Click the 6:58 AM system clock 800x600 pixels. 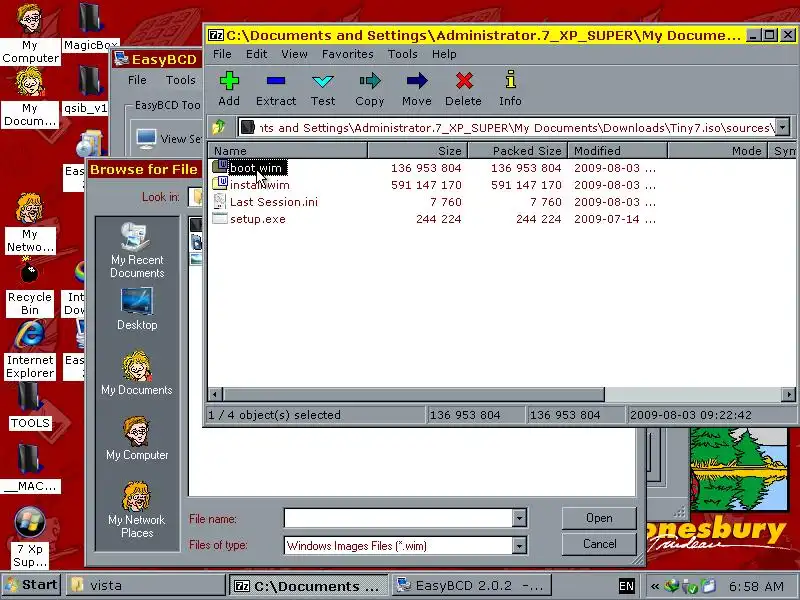click(x=756, y=586)
